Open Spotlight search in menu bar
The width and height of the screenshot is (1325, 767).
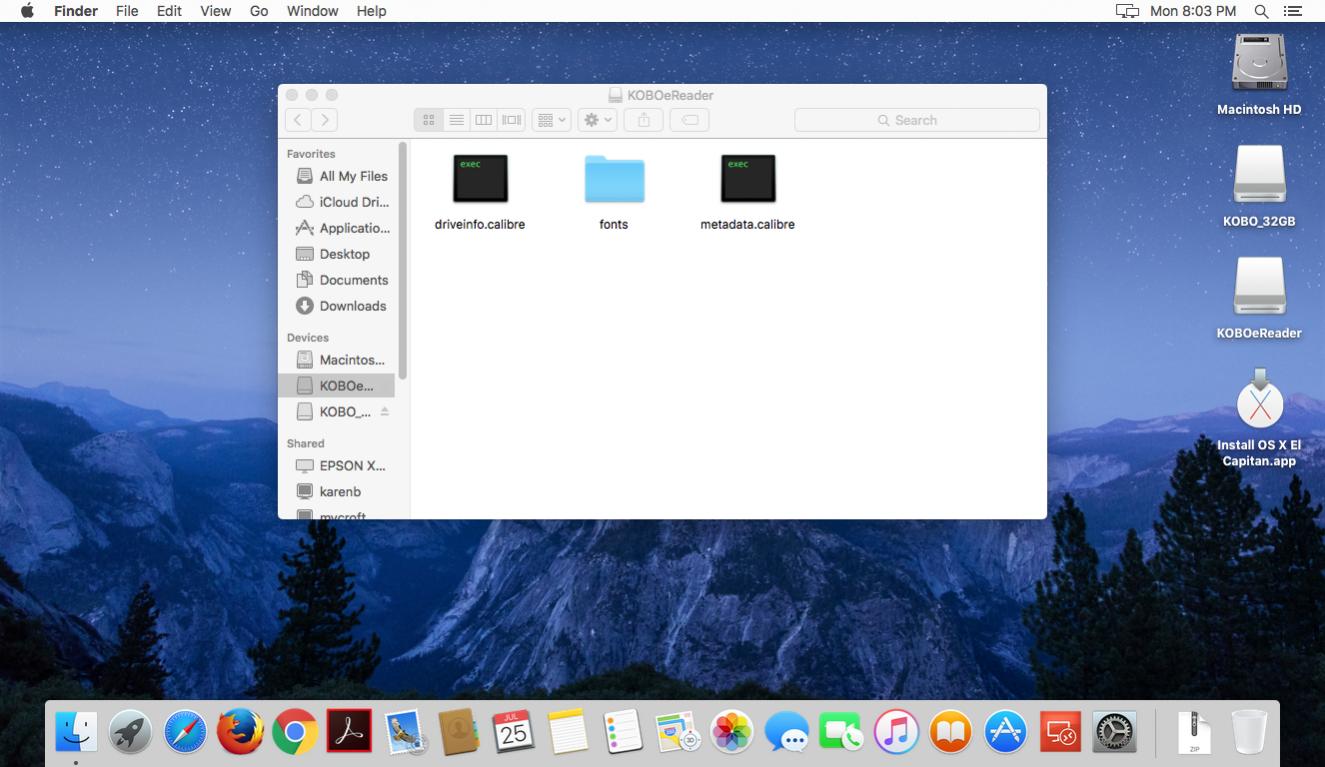point(1262,11)
